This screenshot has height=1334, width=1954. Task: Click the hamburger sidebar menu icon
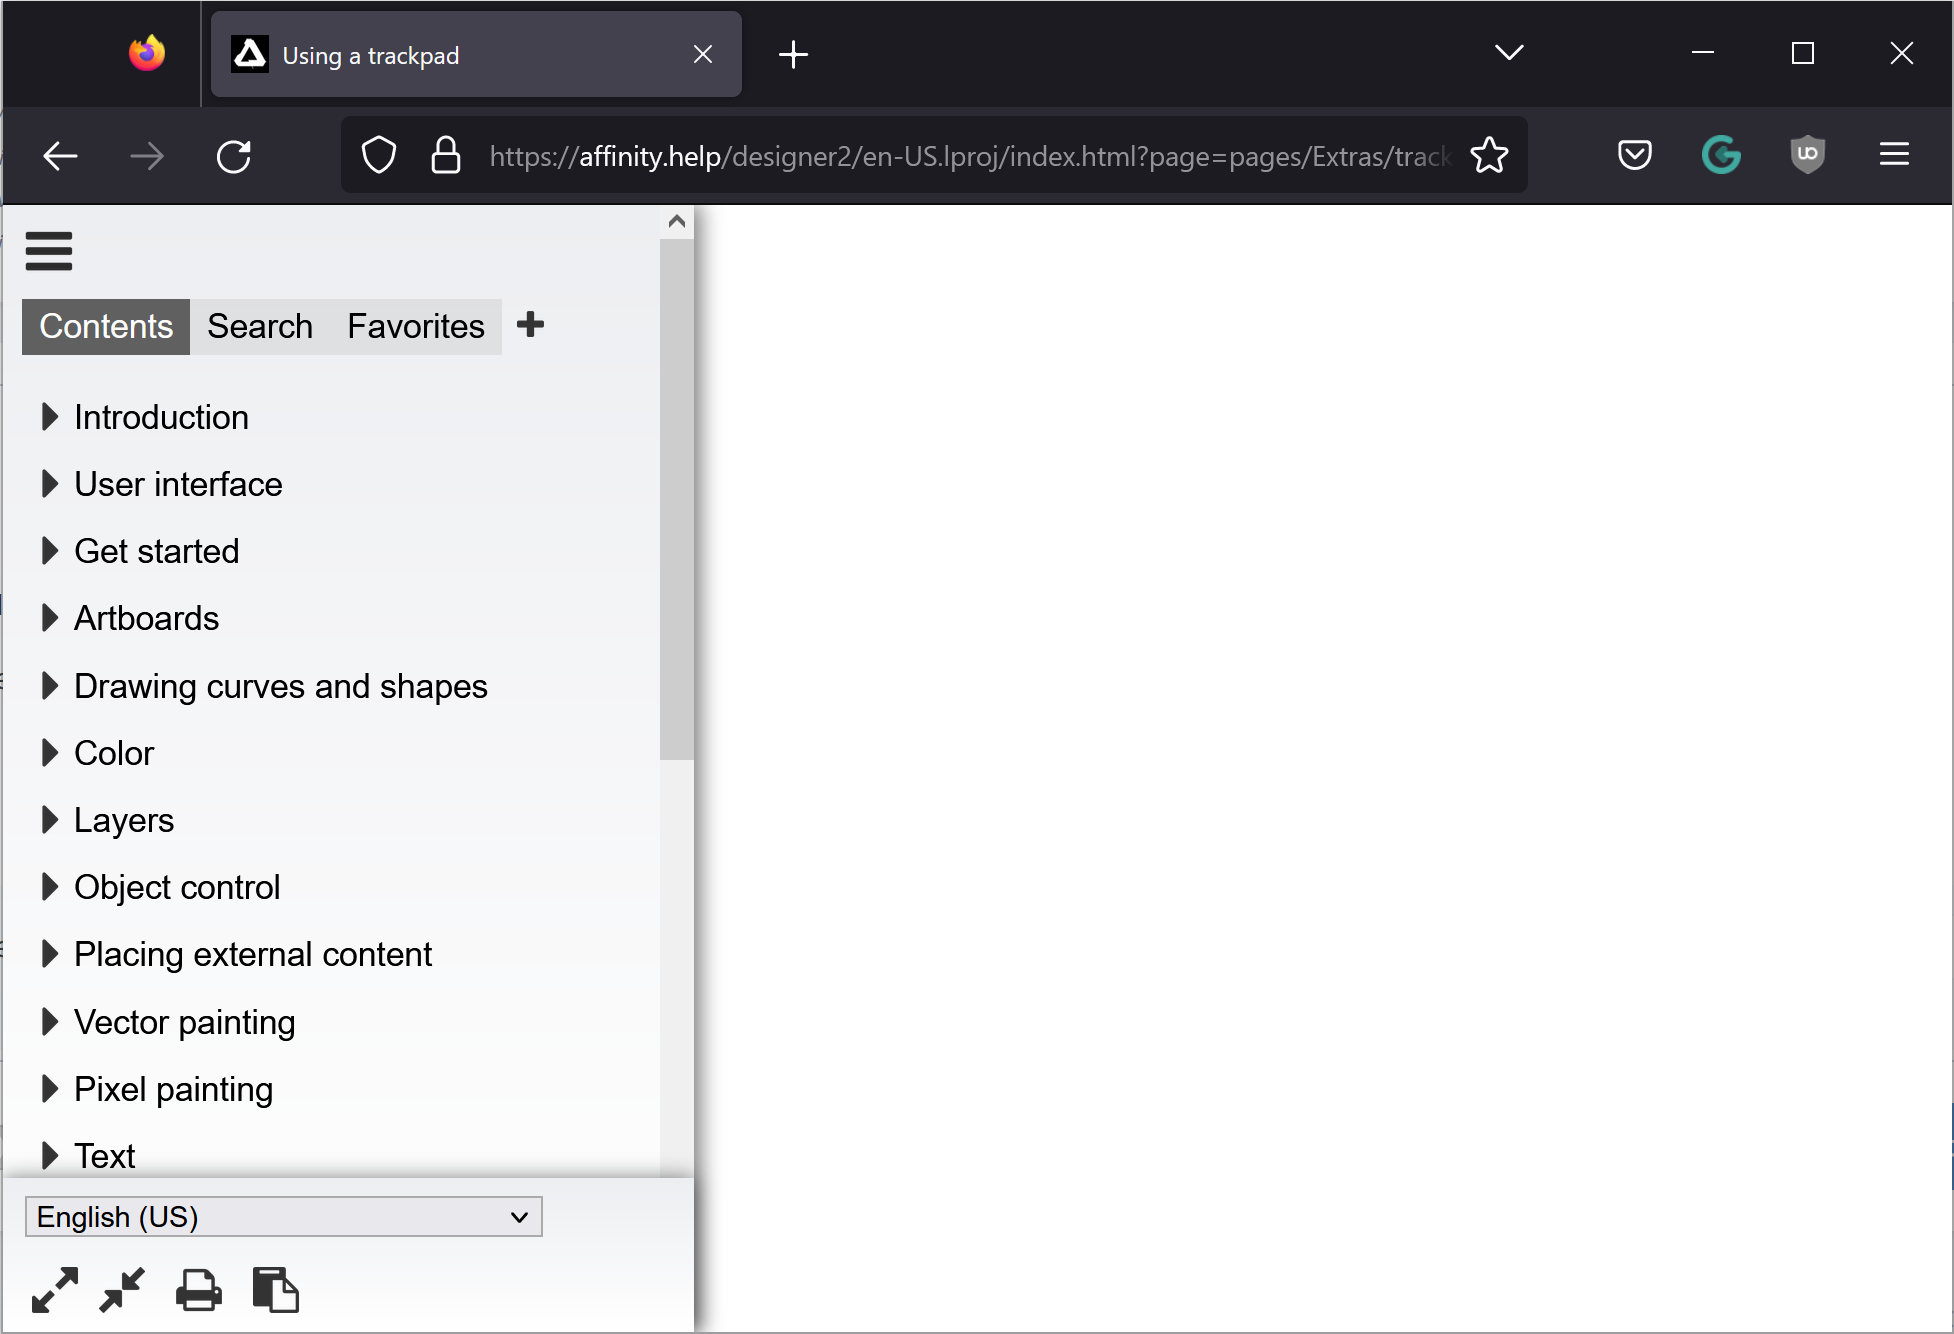tap(48, 251)
